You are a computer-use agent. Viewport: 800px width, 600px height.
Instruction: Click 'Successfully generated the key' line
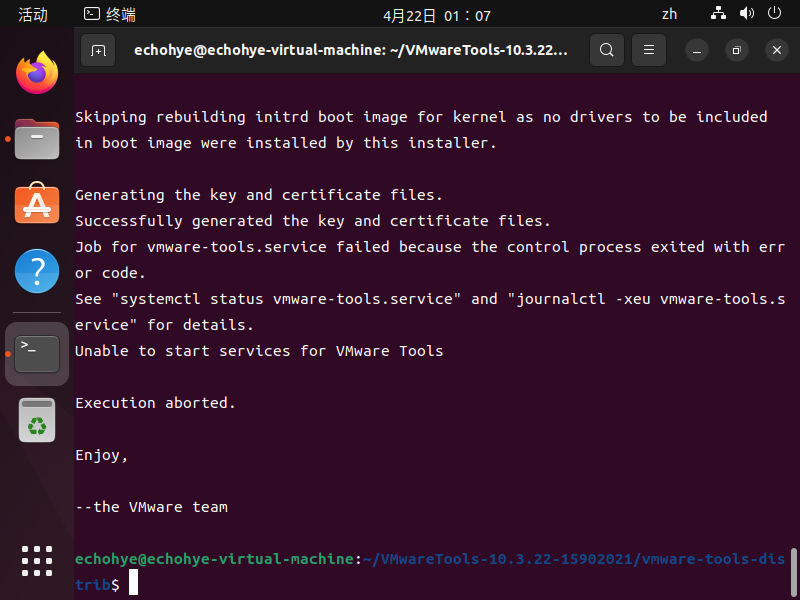point(313,221)
